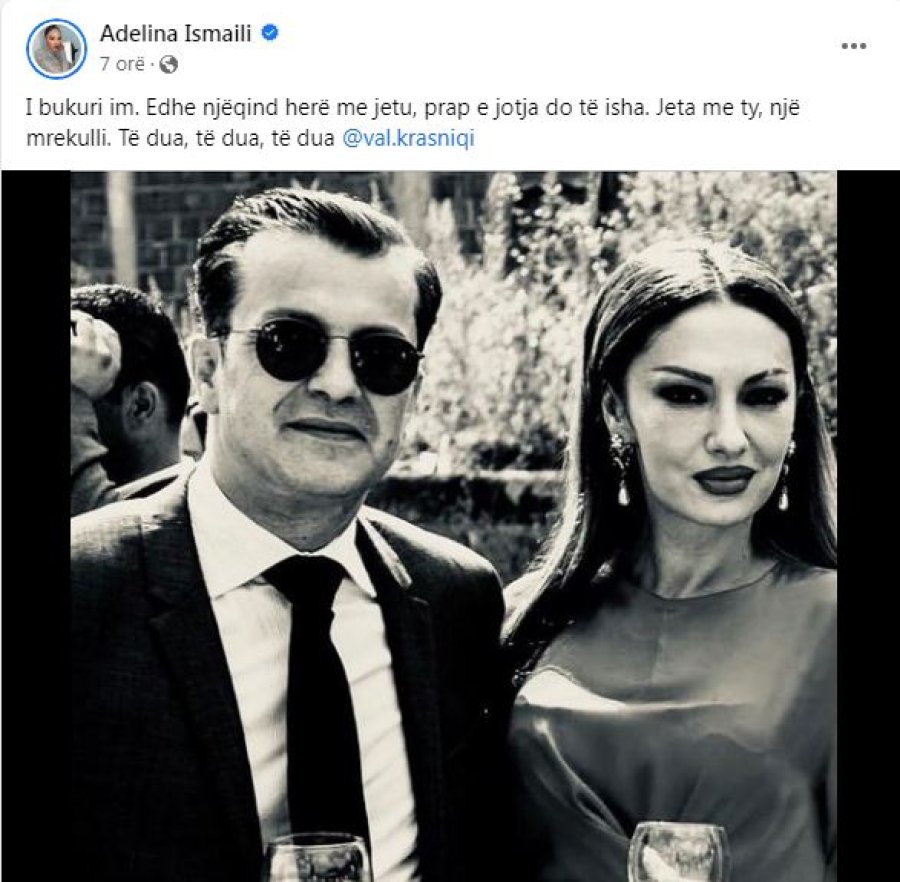Open the three-dot post options menu

pyautogui.click(x=854, y=46)
